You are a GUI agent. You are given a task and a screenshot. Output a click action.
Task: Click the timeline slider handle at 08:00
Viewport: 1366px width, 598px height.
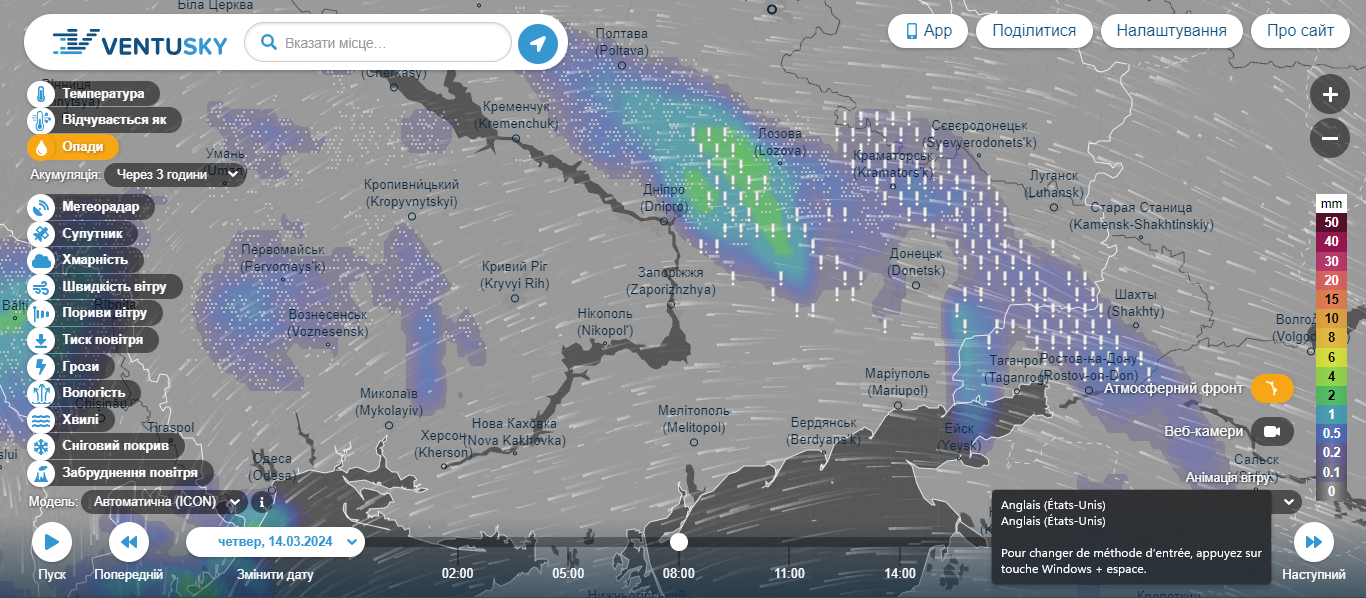tap(679, 542)
